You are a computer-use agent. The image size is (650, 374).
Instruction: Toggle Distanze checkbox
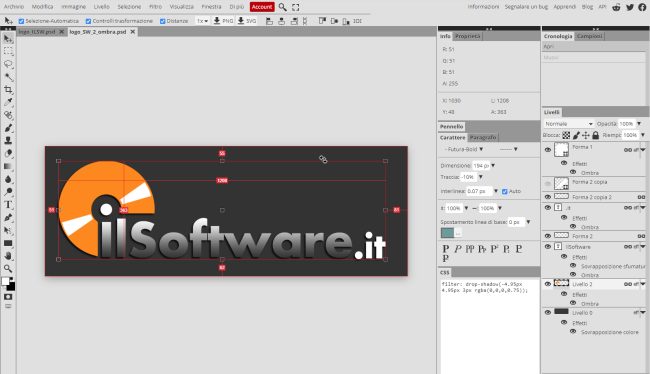(x=162, y=21)
